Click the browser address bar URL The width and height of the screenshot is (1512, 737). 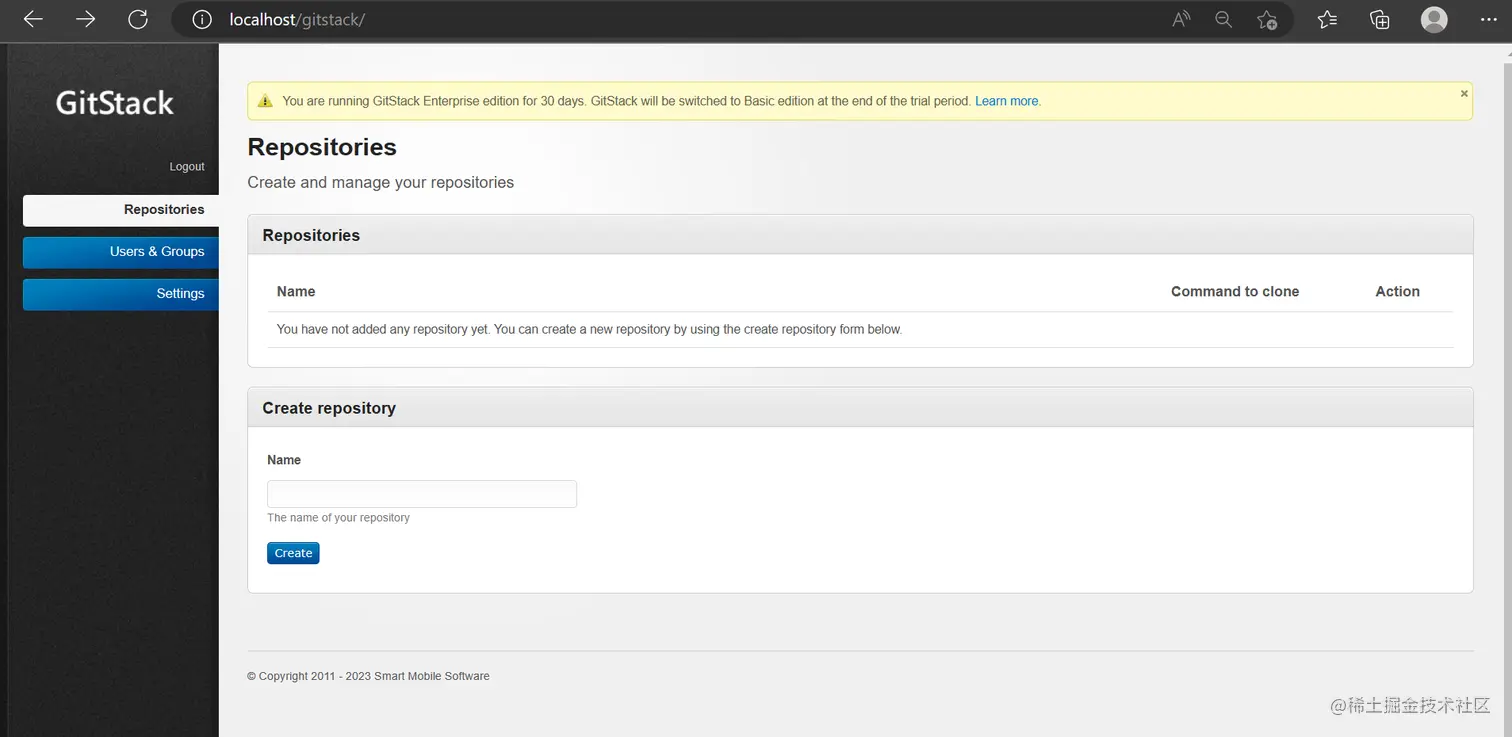[297, 19]
